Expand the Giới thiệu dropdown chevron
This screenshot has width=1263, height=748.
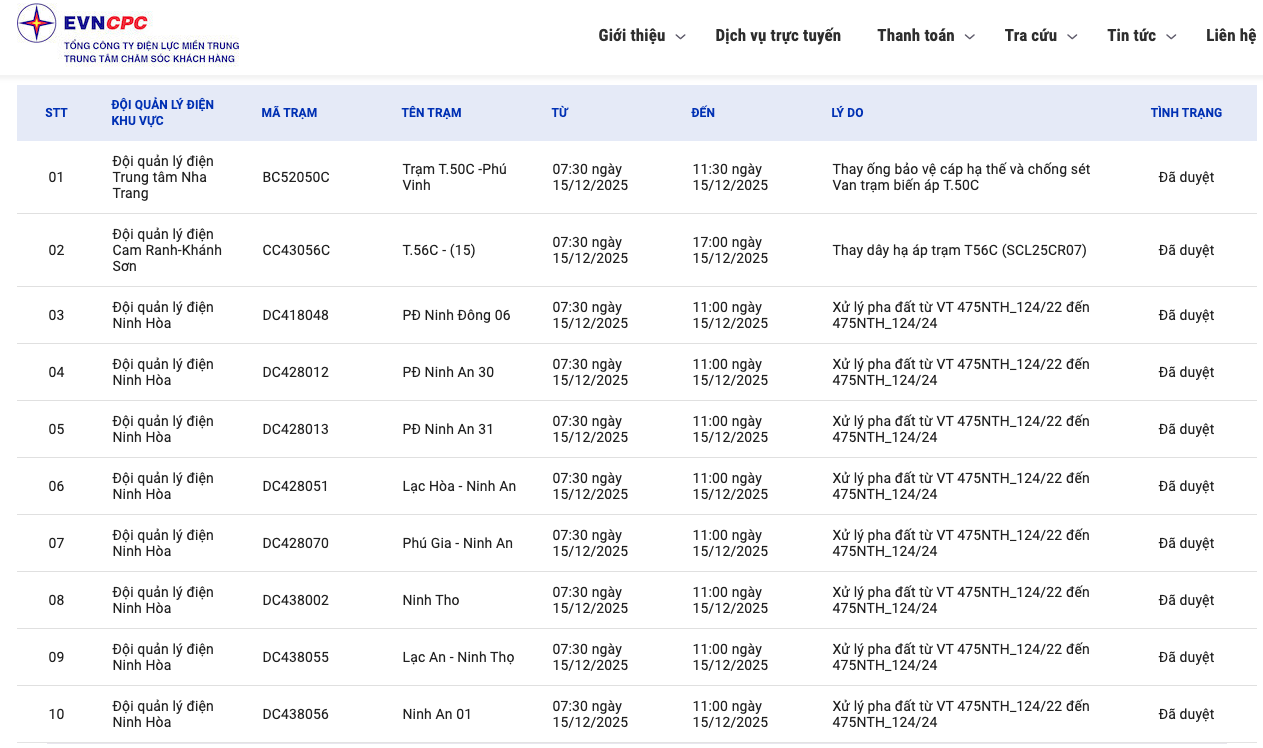(681, 37)
